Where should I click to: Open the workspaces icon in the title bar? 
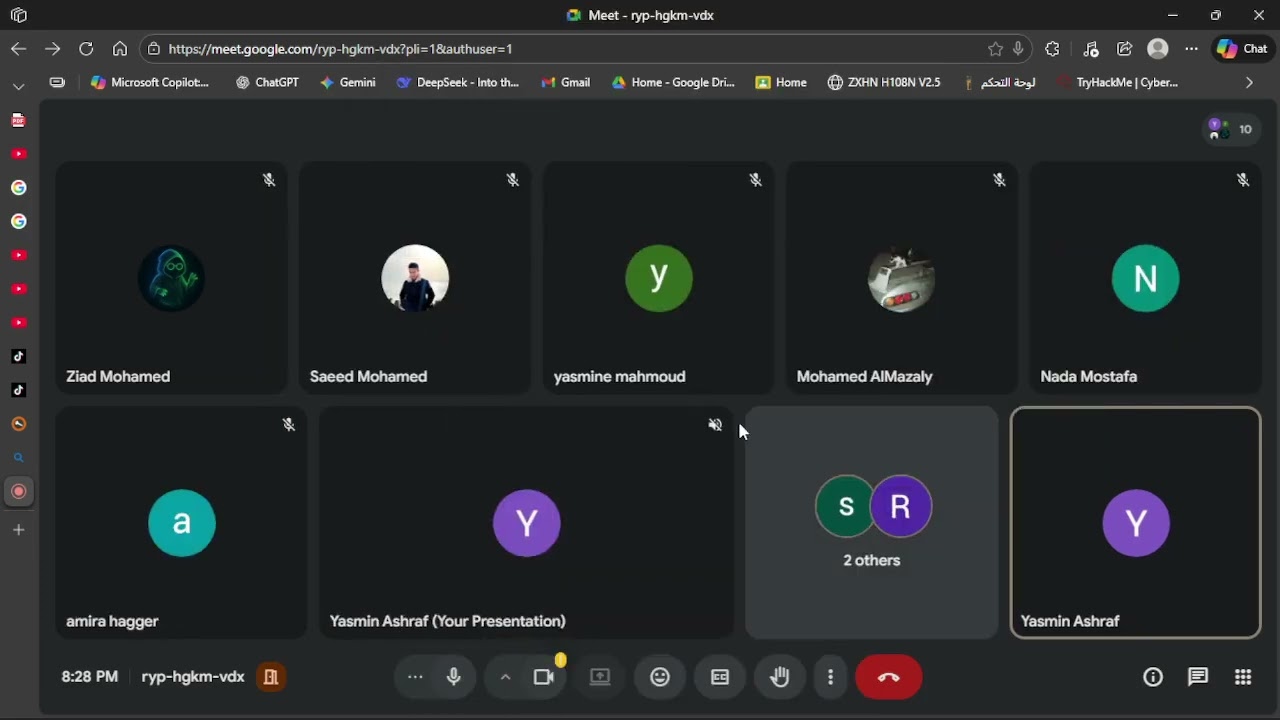tap(19, 15)
